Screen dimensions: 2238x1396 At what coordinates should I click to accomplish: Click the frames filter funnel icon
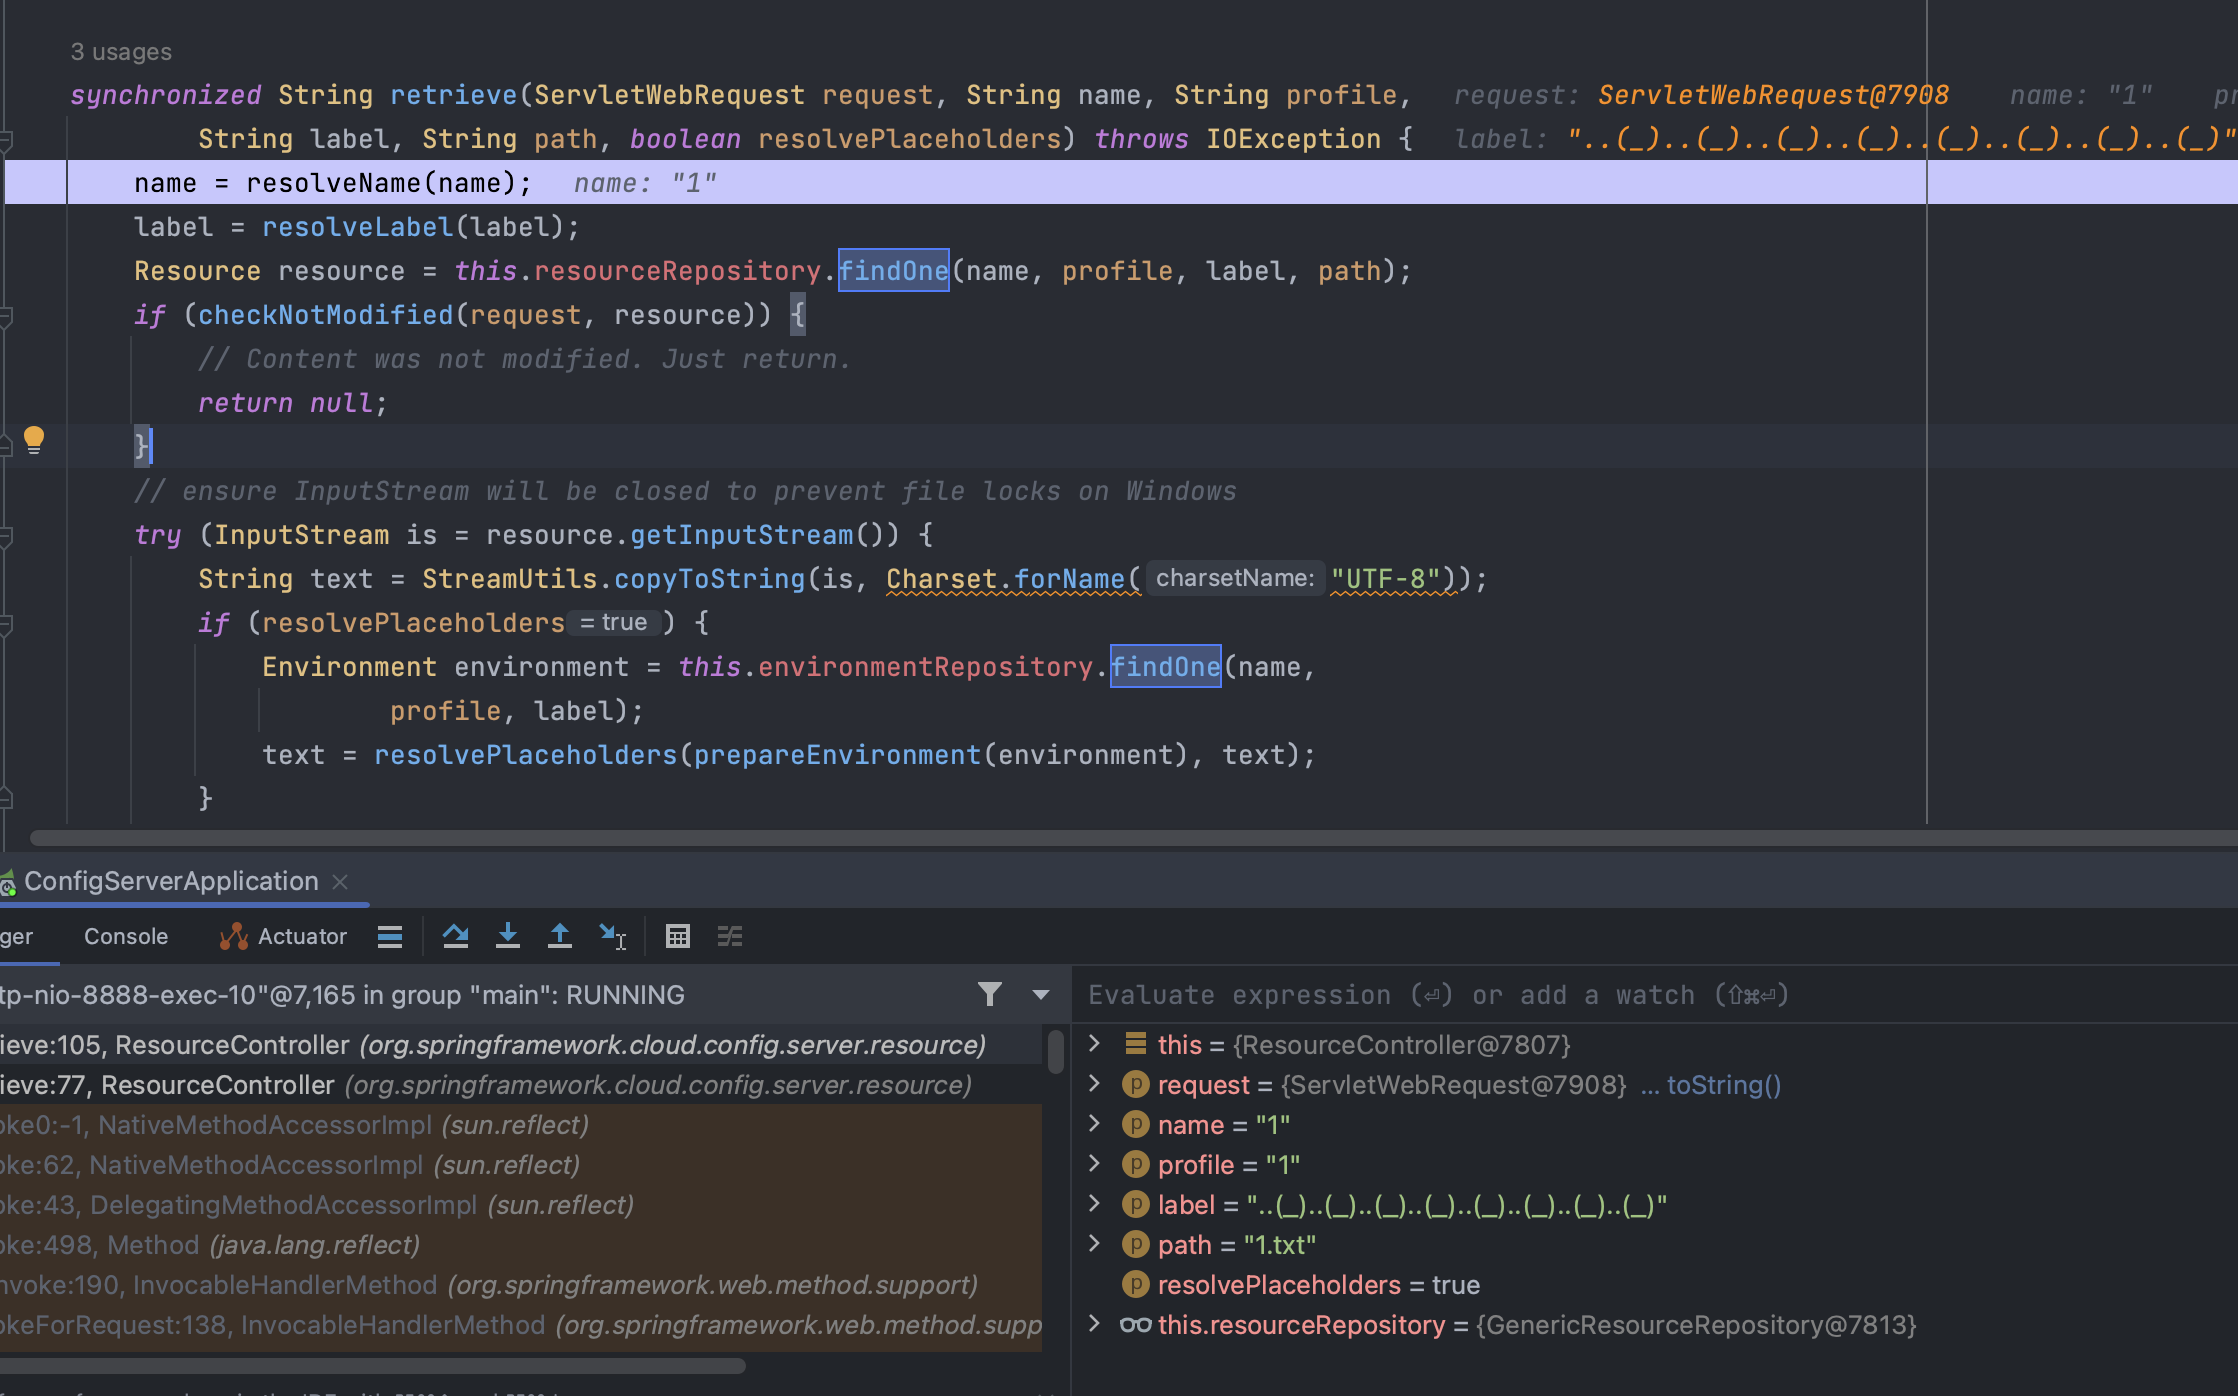click(989, 994)
